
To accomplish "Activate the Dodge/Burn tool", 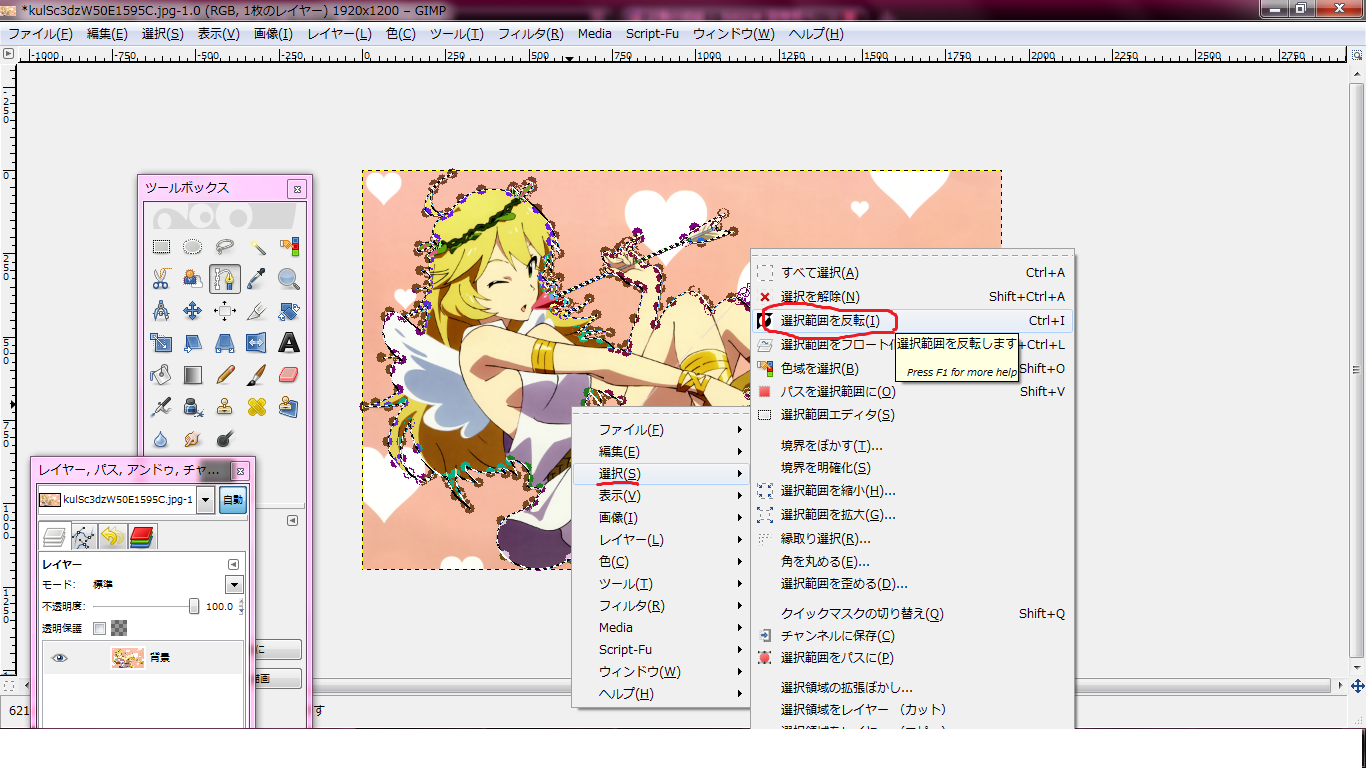I will click(225, 438).
